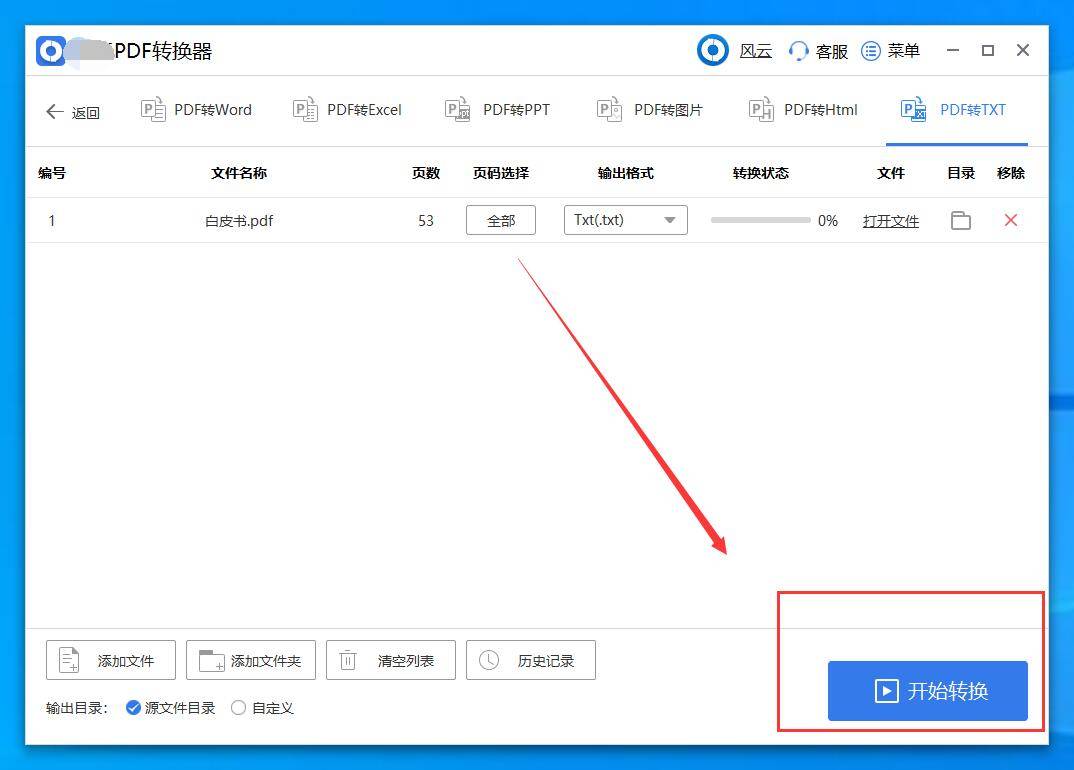Click the PDF转PPT icon
Viewport: 1074px width, 770px height.
click(458, 110)
